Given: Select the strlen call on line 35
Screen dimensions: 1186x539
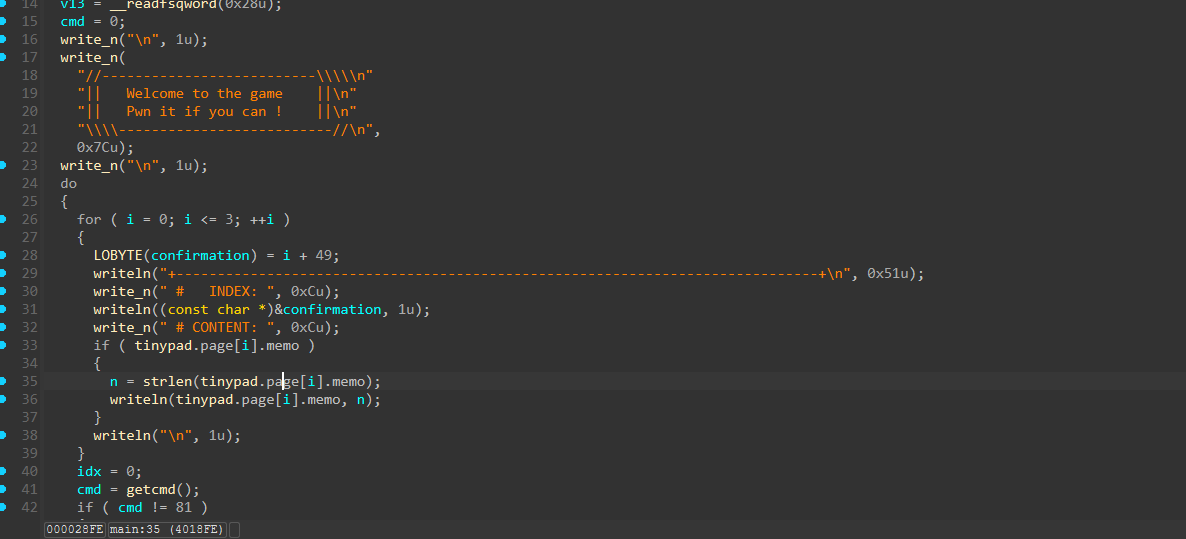Looking at the screenshot, I should coord(167,382).
